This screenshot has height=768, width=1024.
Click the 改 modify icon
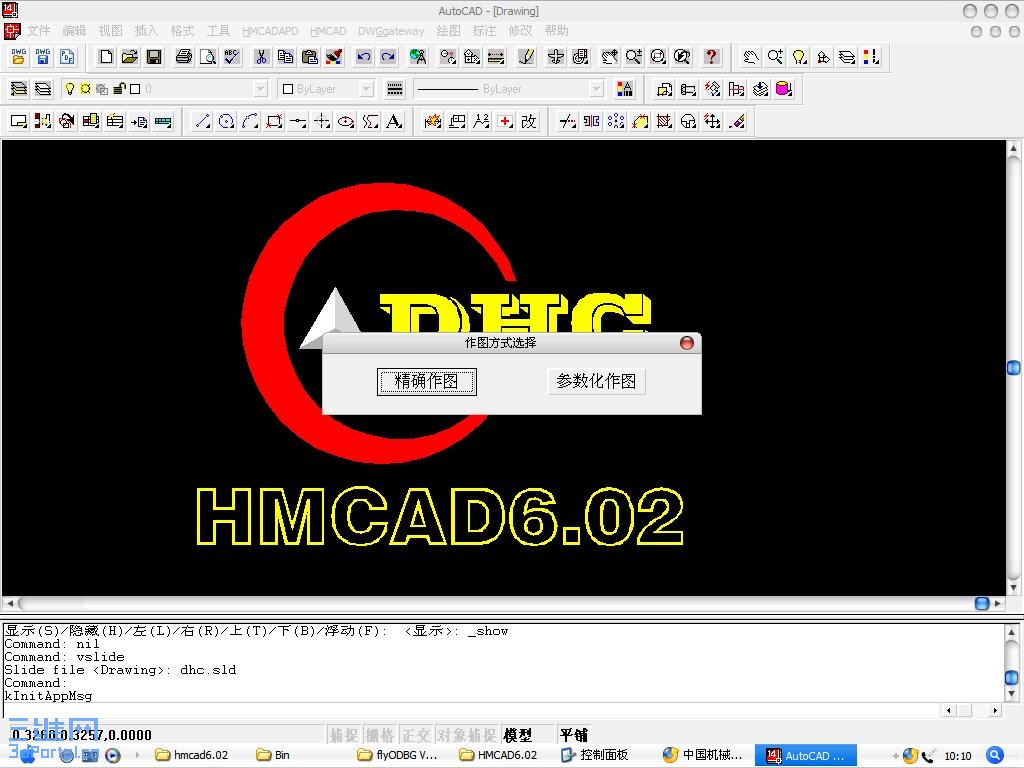pyautogui.click(x=529, y=121)
